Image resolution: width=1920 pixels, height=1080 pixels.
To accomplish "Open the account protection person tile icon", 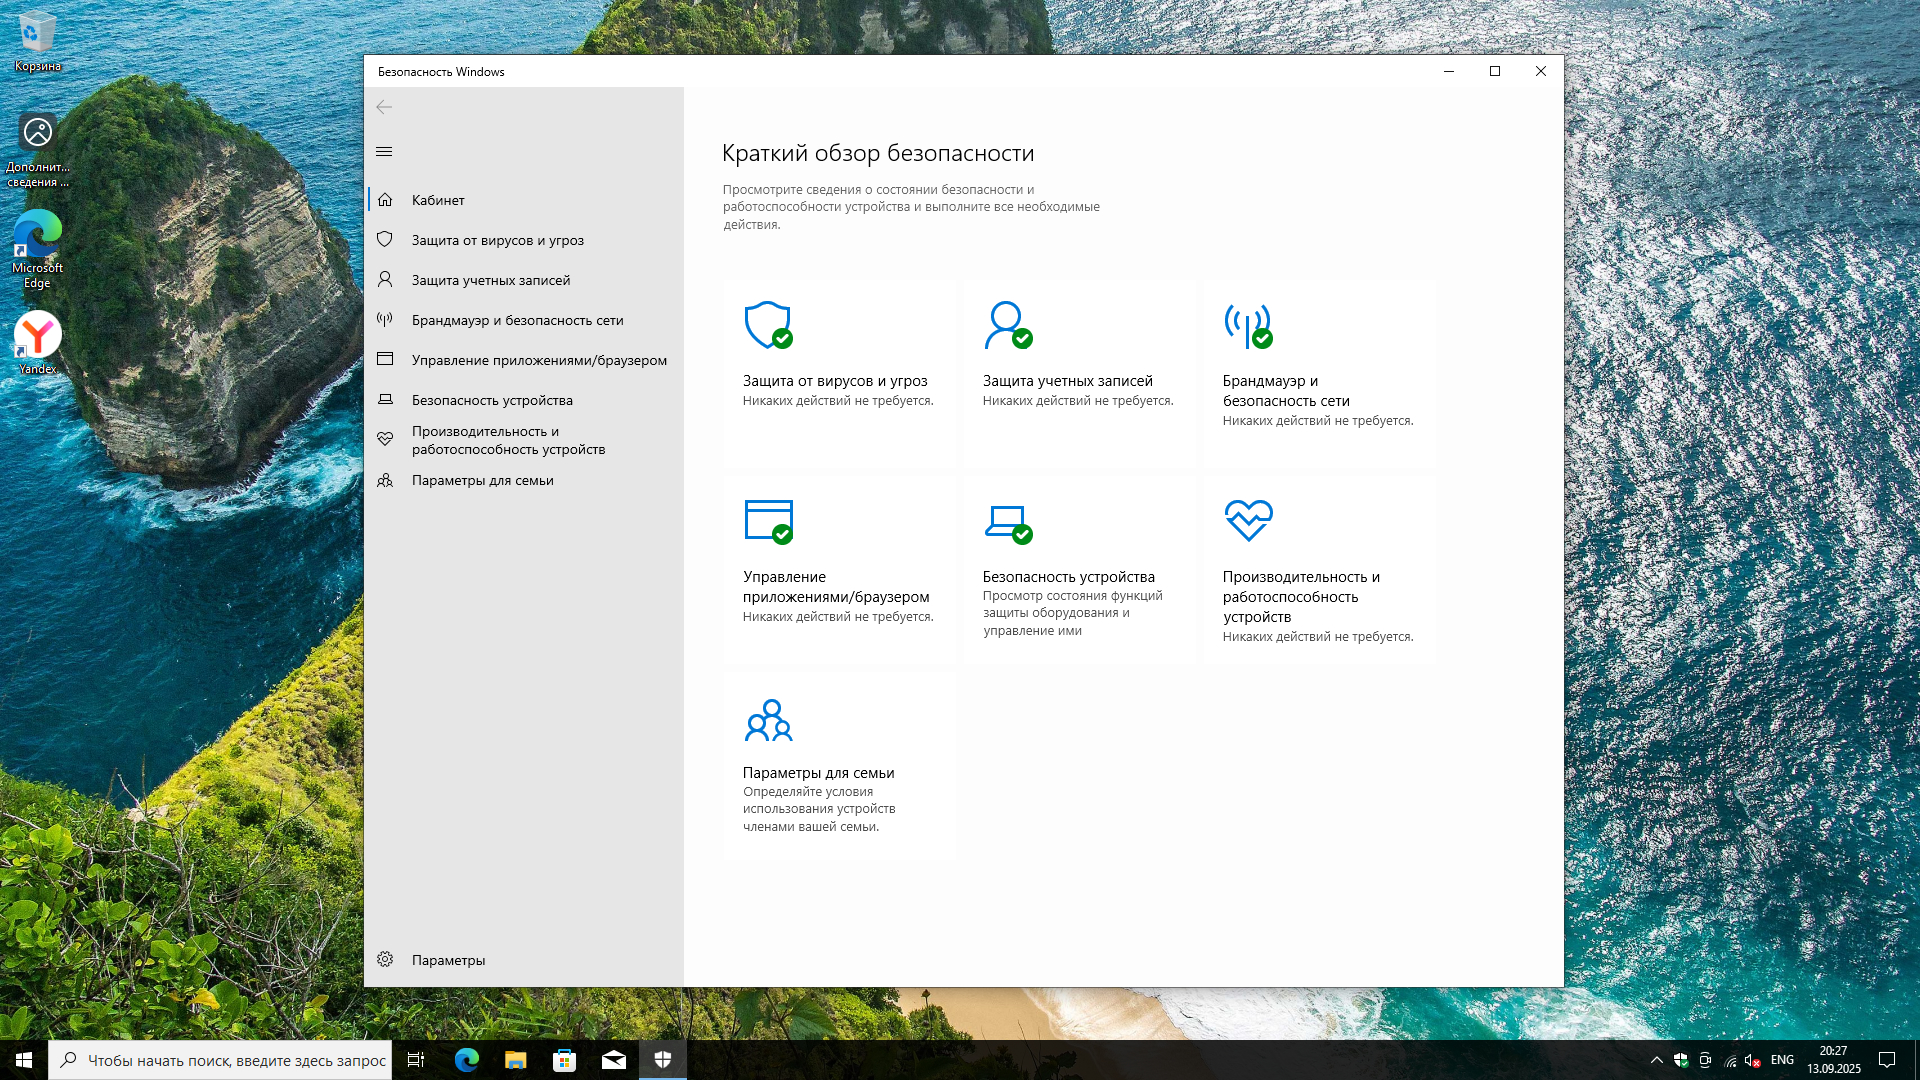I will (x=1007, y=325).
